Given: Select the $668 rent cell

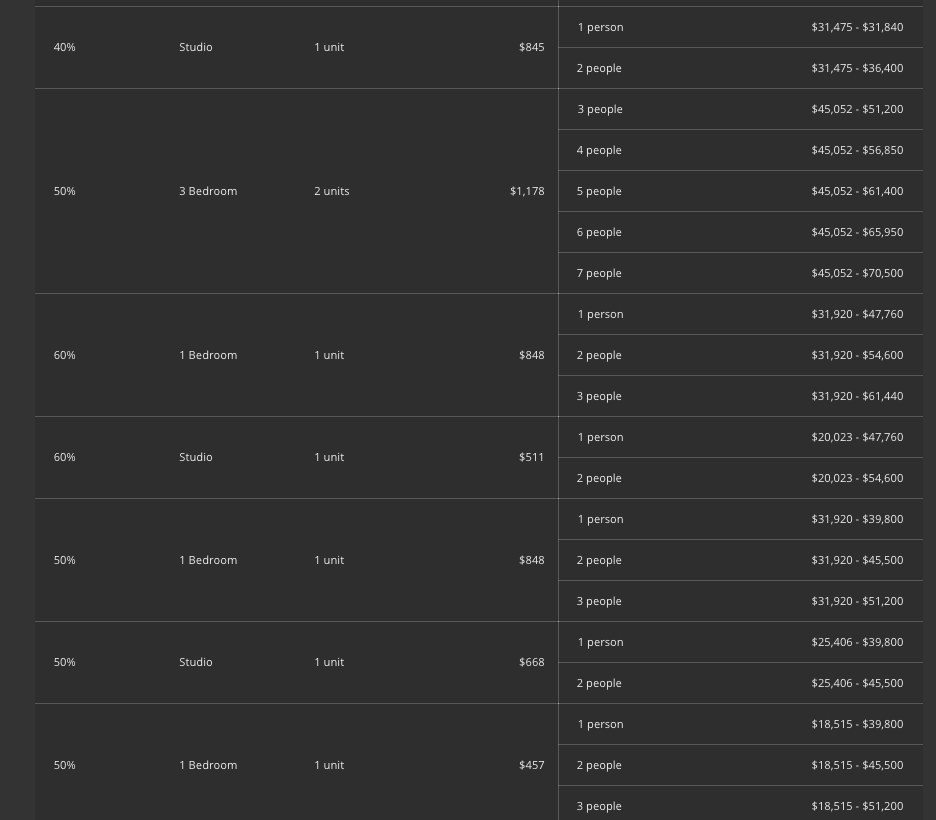Looking at the screenshot, I should pyautogui.click(x=531, y=662).
